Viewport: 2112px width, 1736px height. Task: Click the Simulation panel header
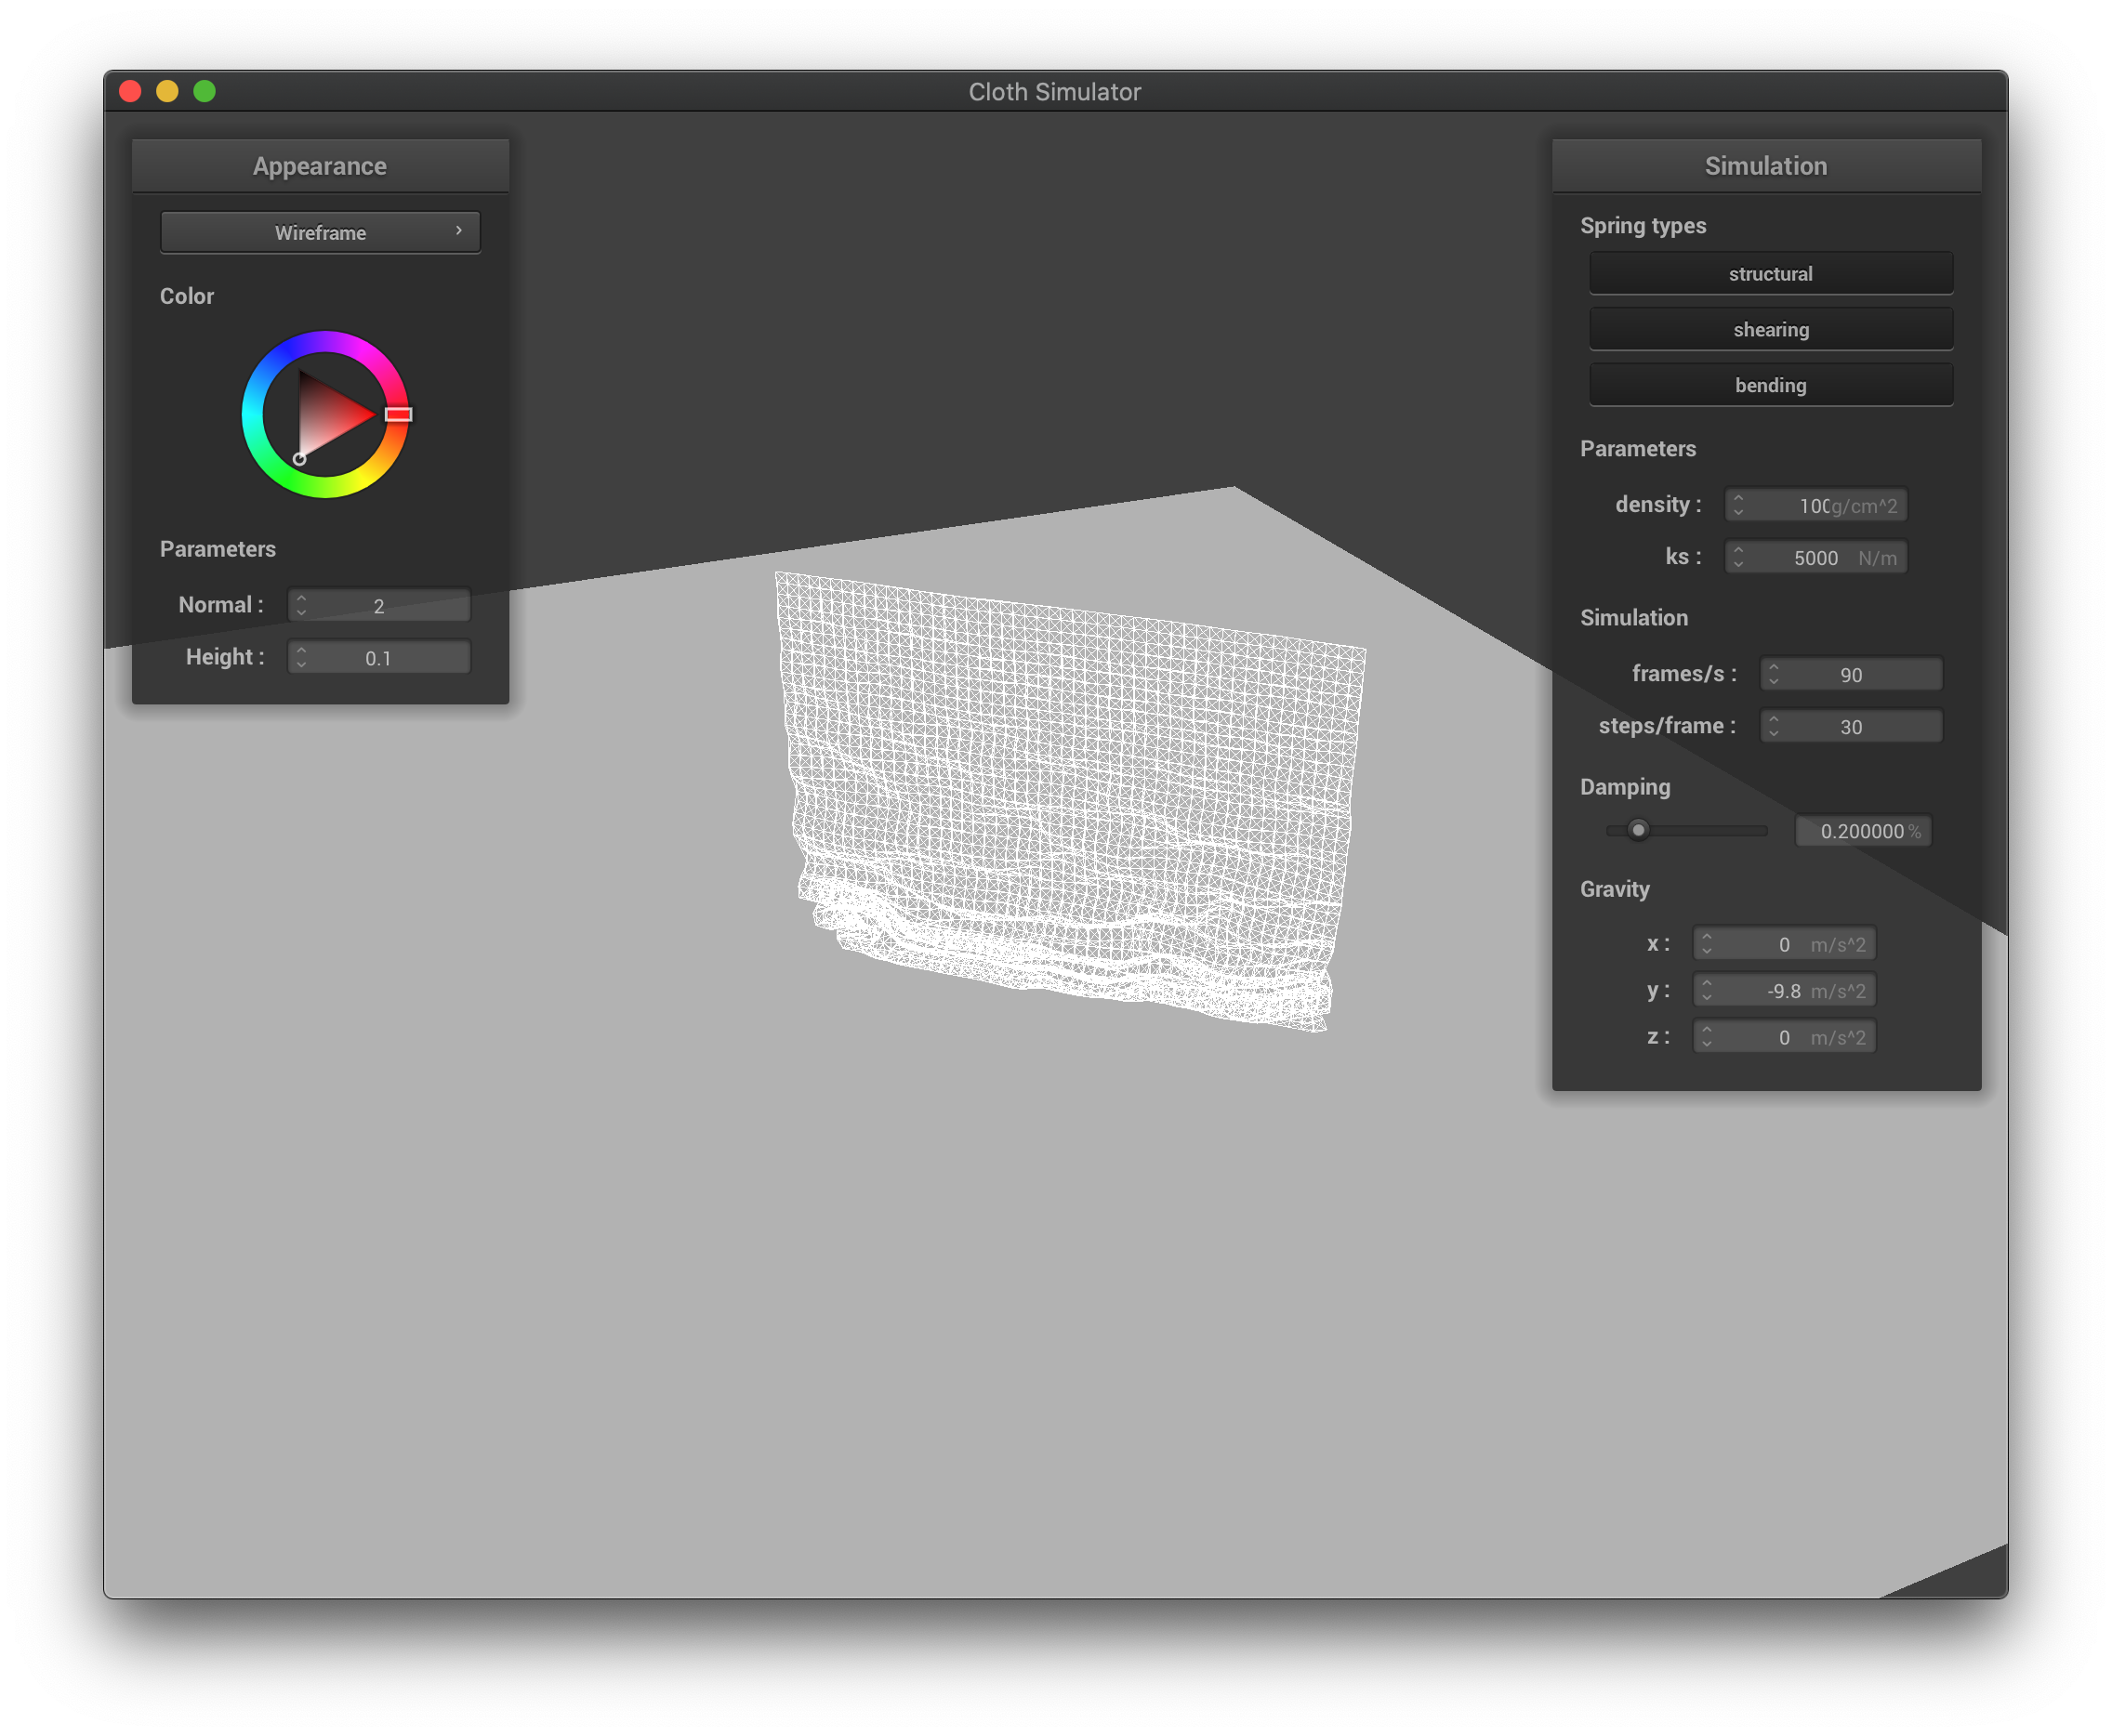coord(1765,166)
